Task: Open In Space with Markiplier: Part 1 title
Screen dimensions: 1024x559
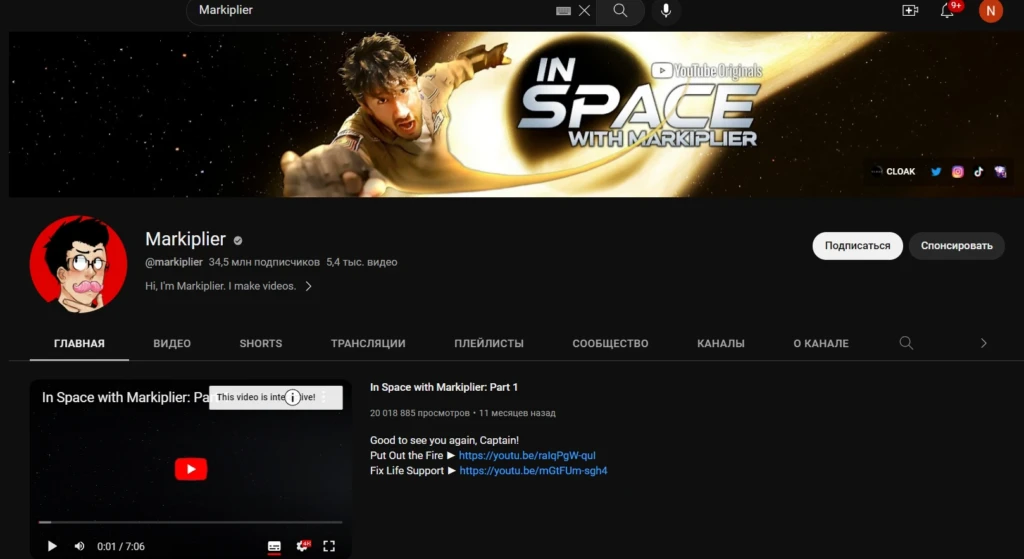Action: pyautogui.click(x=444, y=387)
